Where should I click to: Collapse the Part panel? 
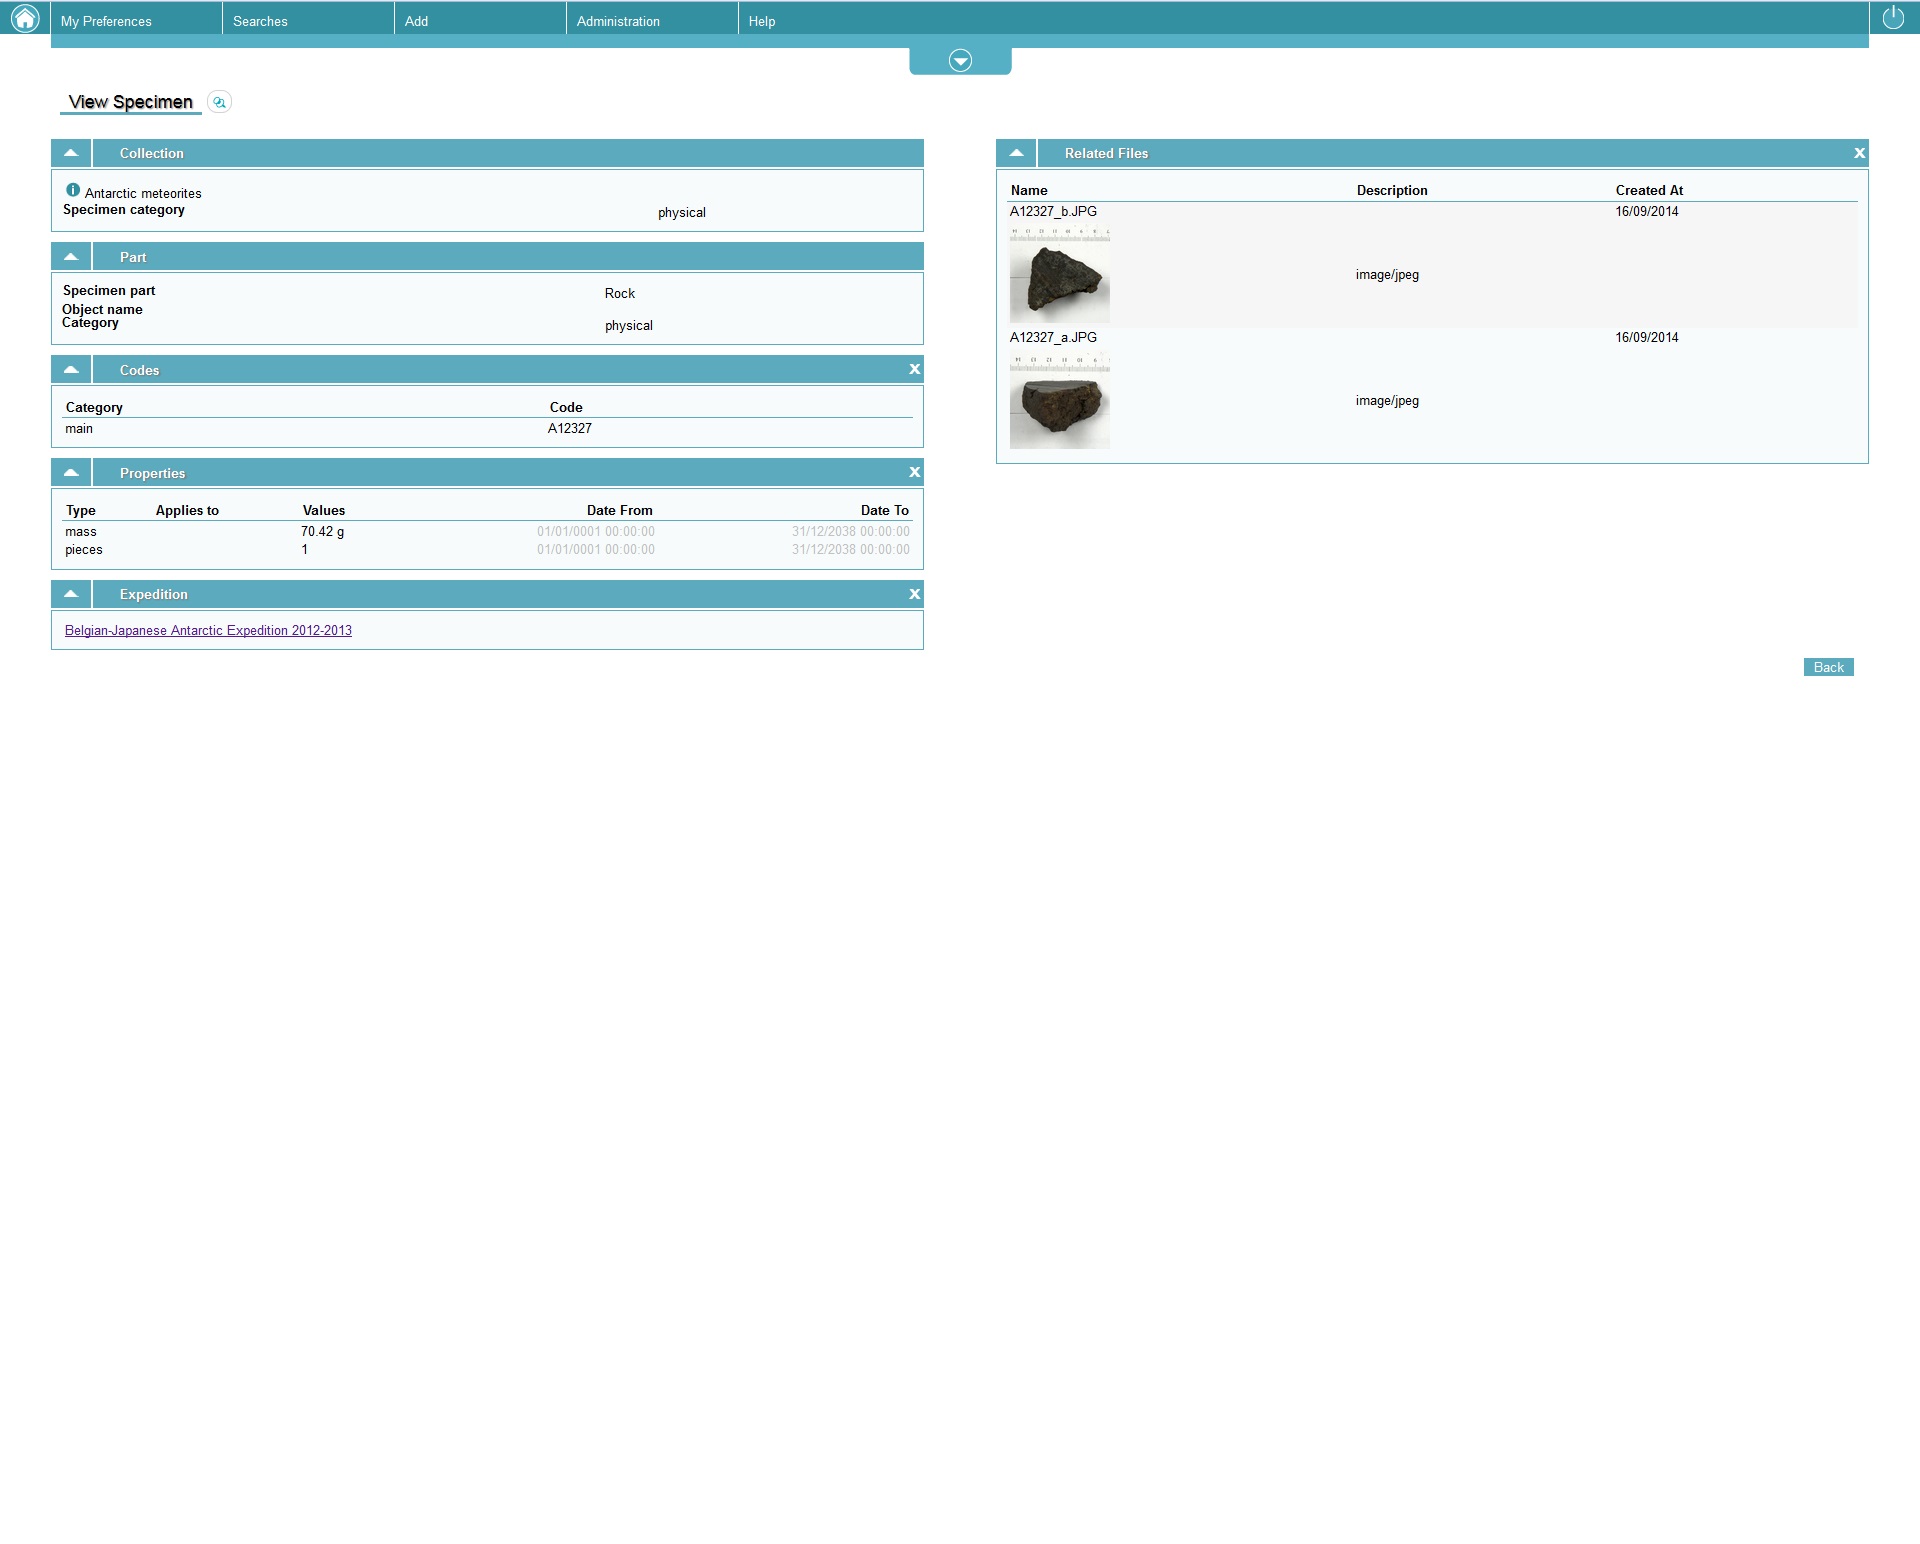tap(71, 257)
